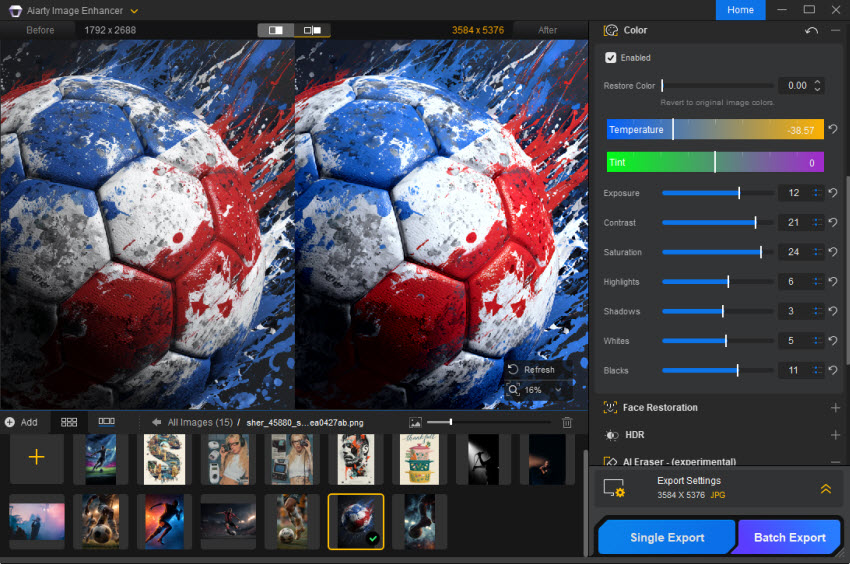The height and width of the screenshot is (564, 850).
Task: Toggle the Color Enabled checkbox
Action: pyautogui.click(x=610, y=57)
